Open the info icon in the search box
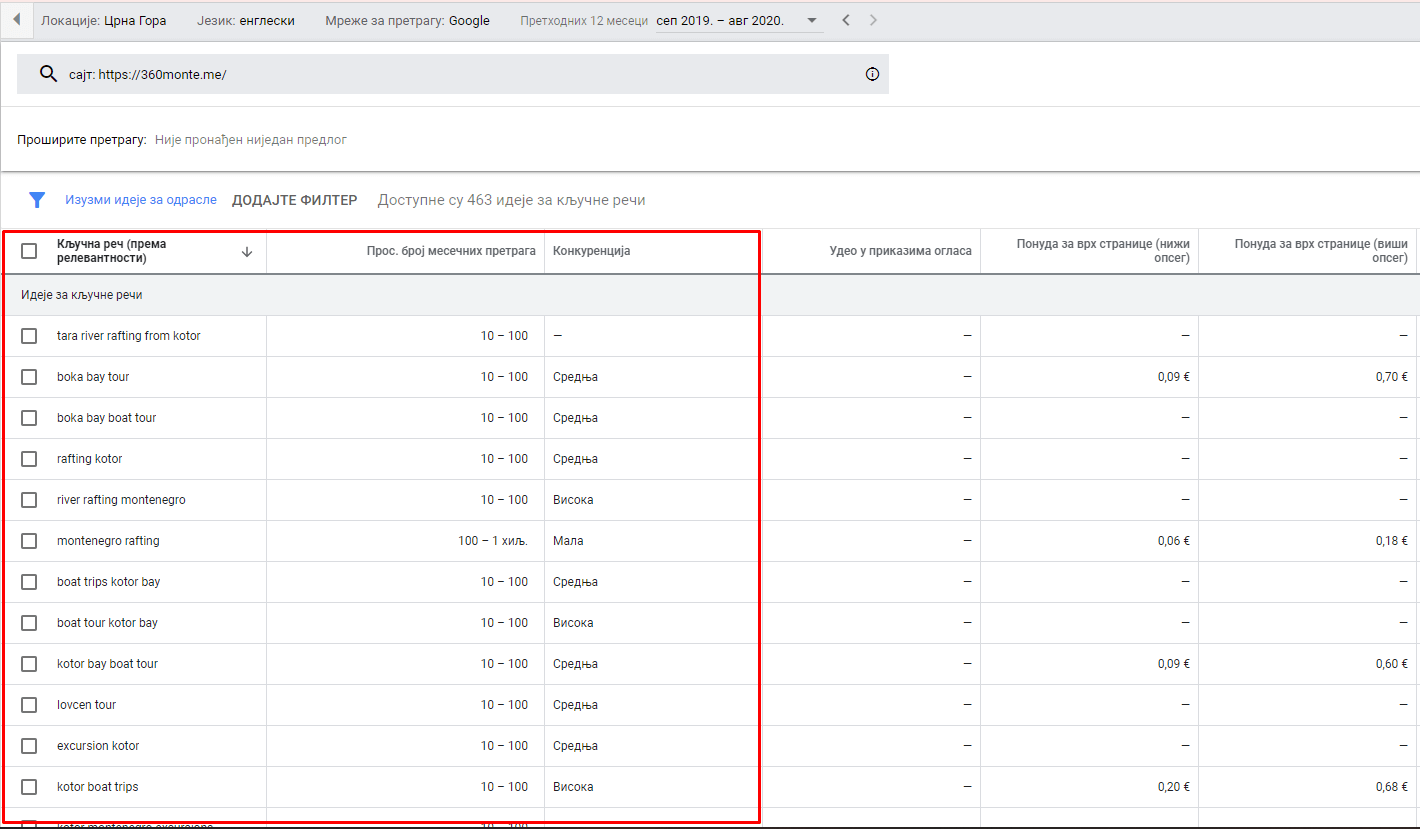The width and height of the screenshot is (1420, 829). (x=872, y=74)
